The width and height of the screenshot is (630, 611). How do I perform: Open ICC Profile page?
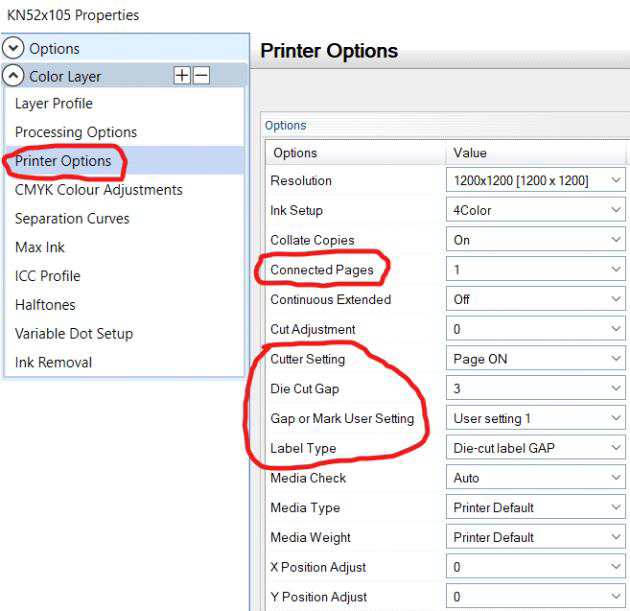[48, 276]
